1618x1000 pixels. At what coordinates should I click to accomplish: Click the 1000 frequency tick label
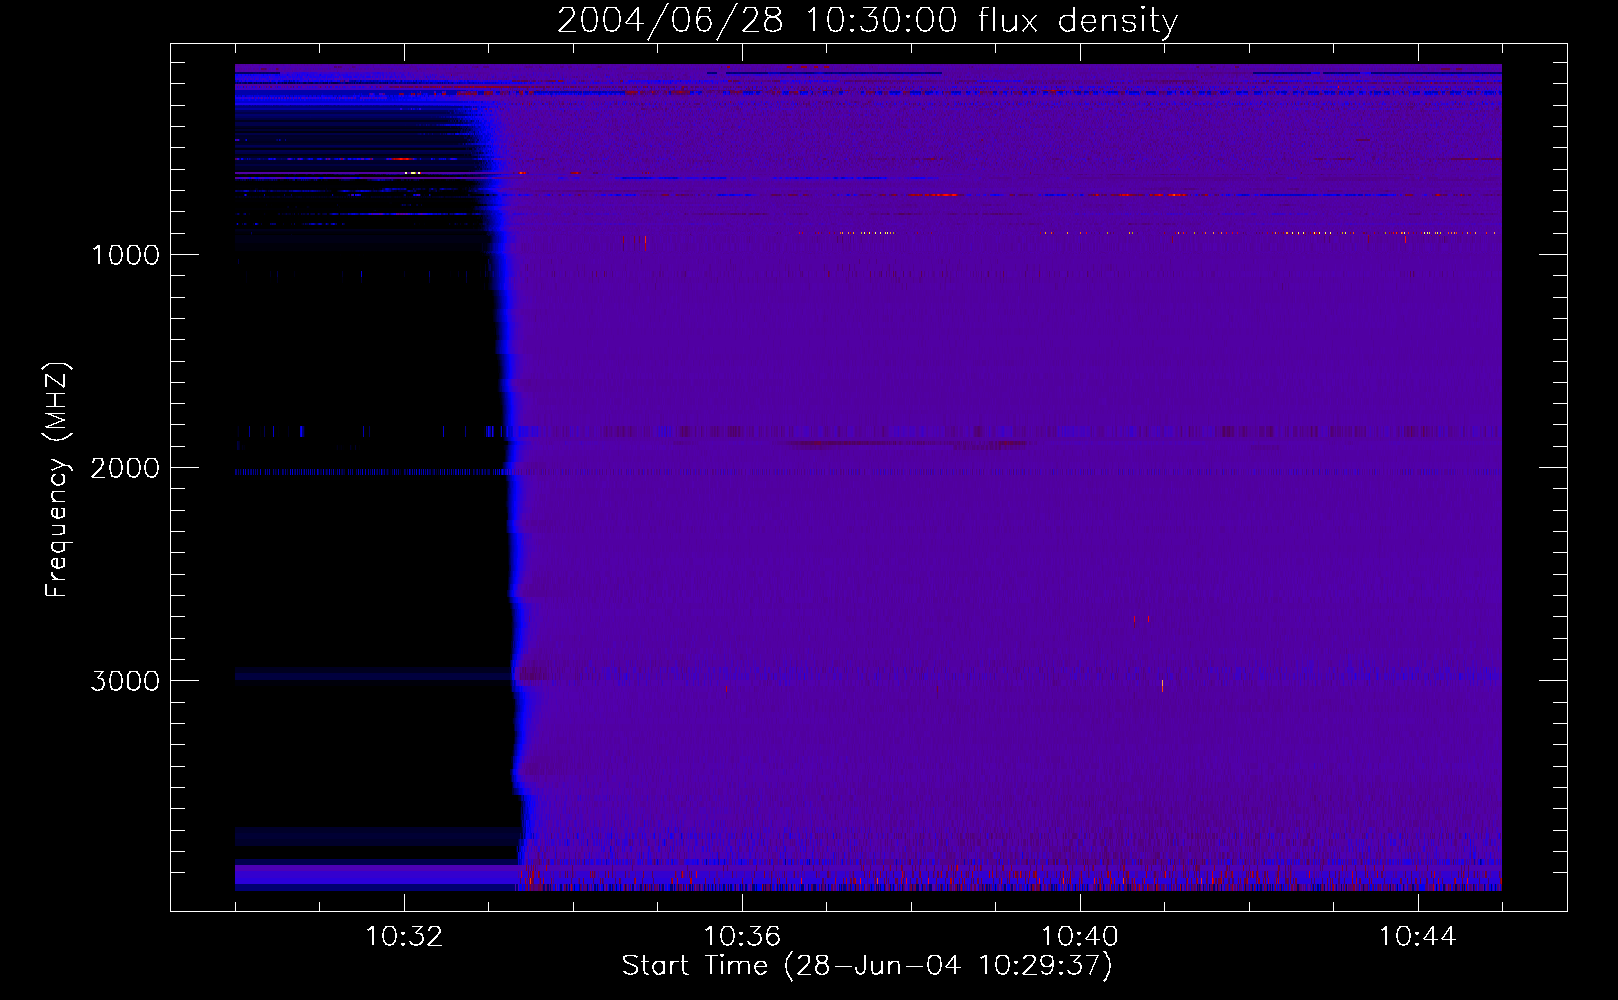click(x=126, y=255)
